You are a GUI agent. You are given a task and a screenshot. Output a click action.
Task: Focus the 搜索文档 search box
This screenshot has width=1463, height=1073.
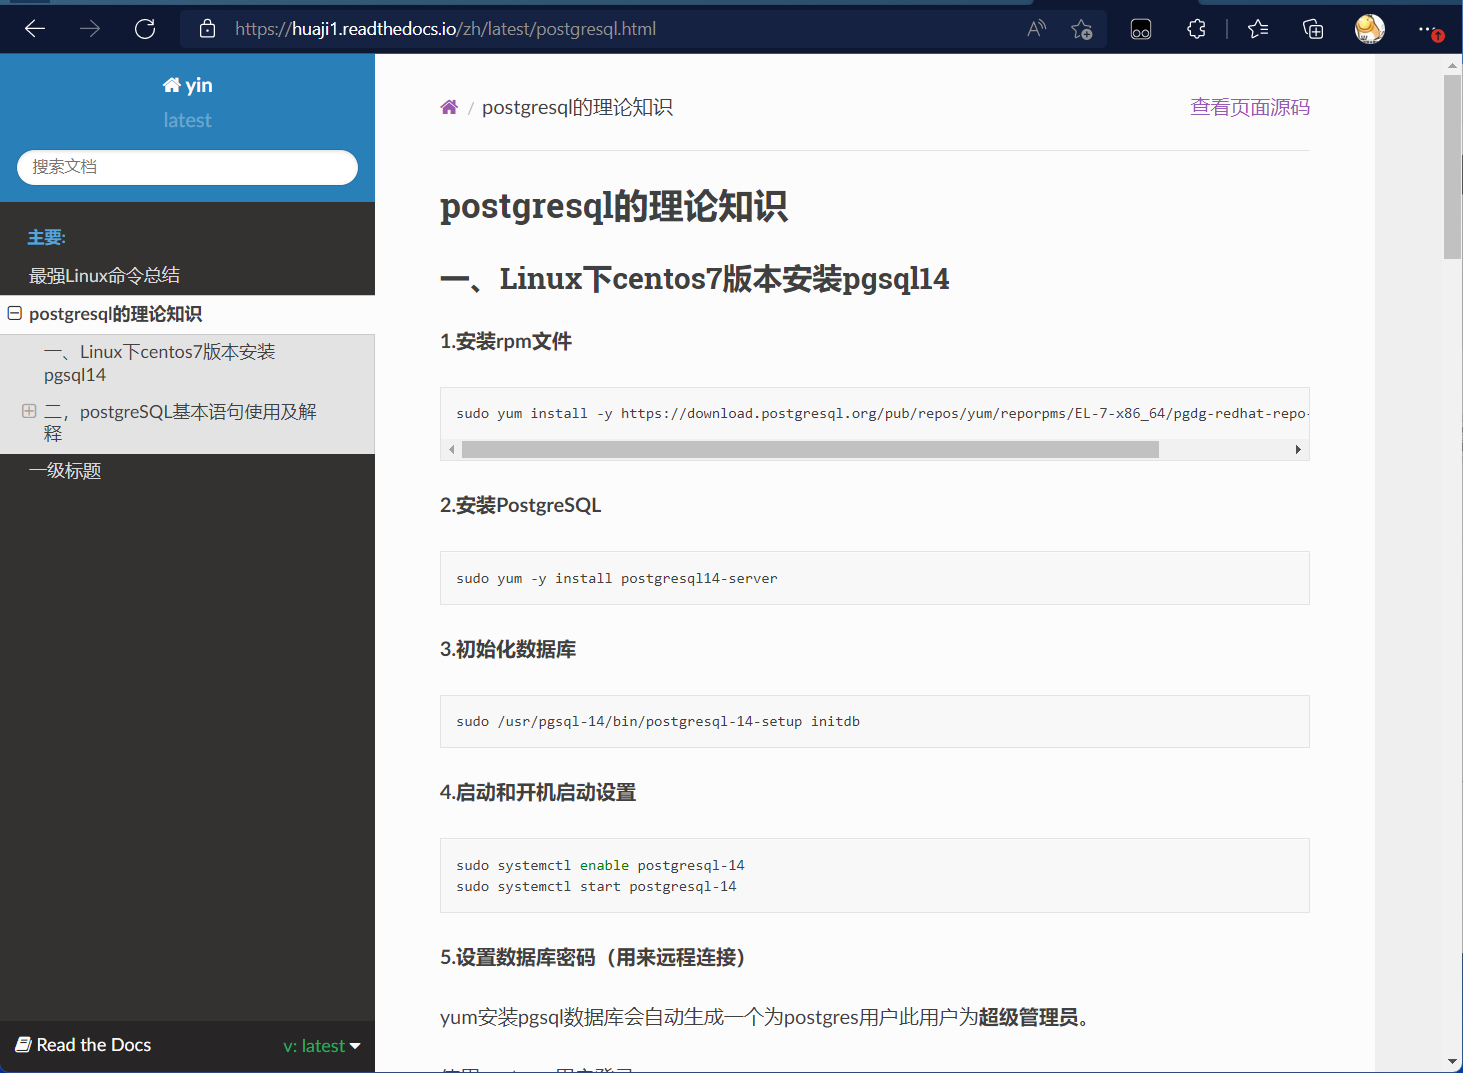[x=187, y=167]
